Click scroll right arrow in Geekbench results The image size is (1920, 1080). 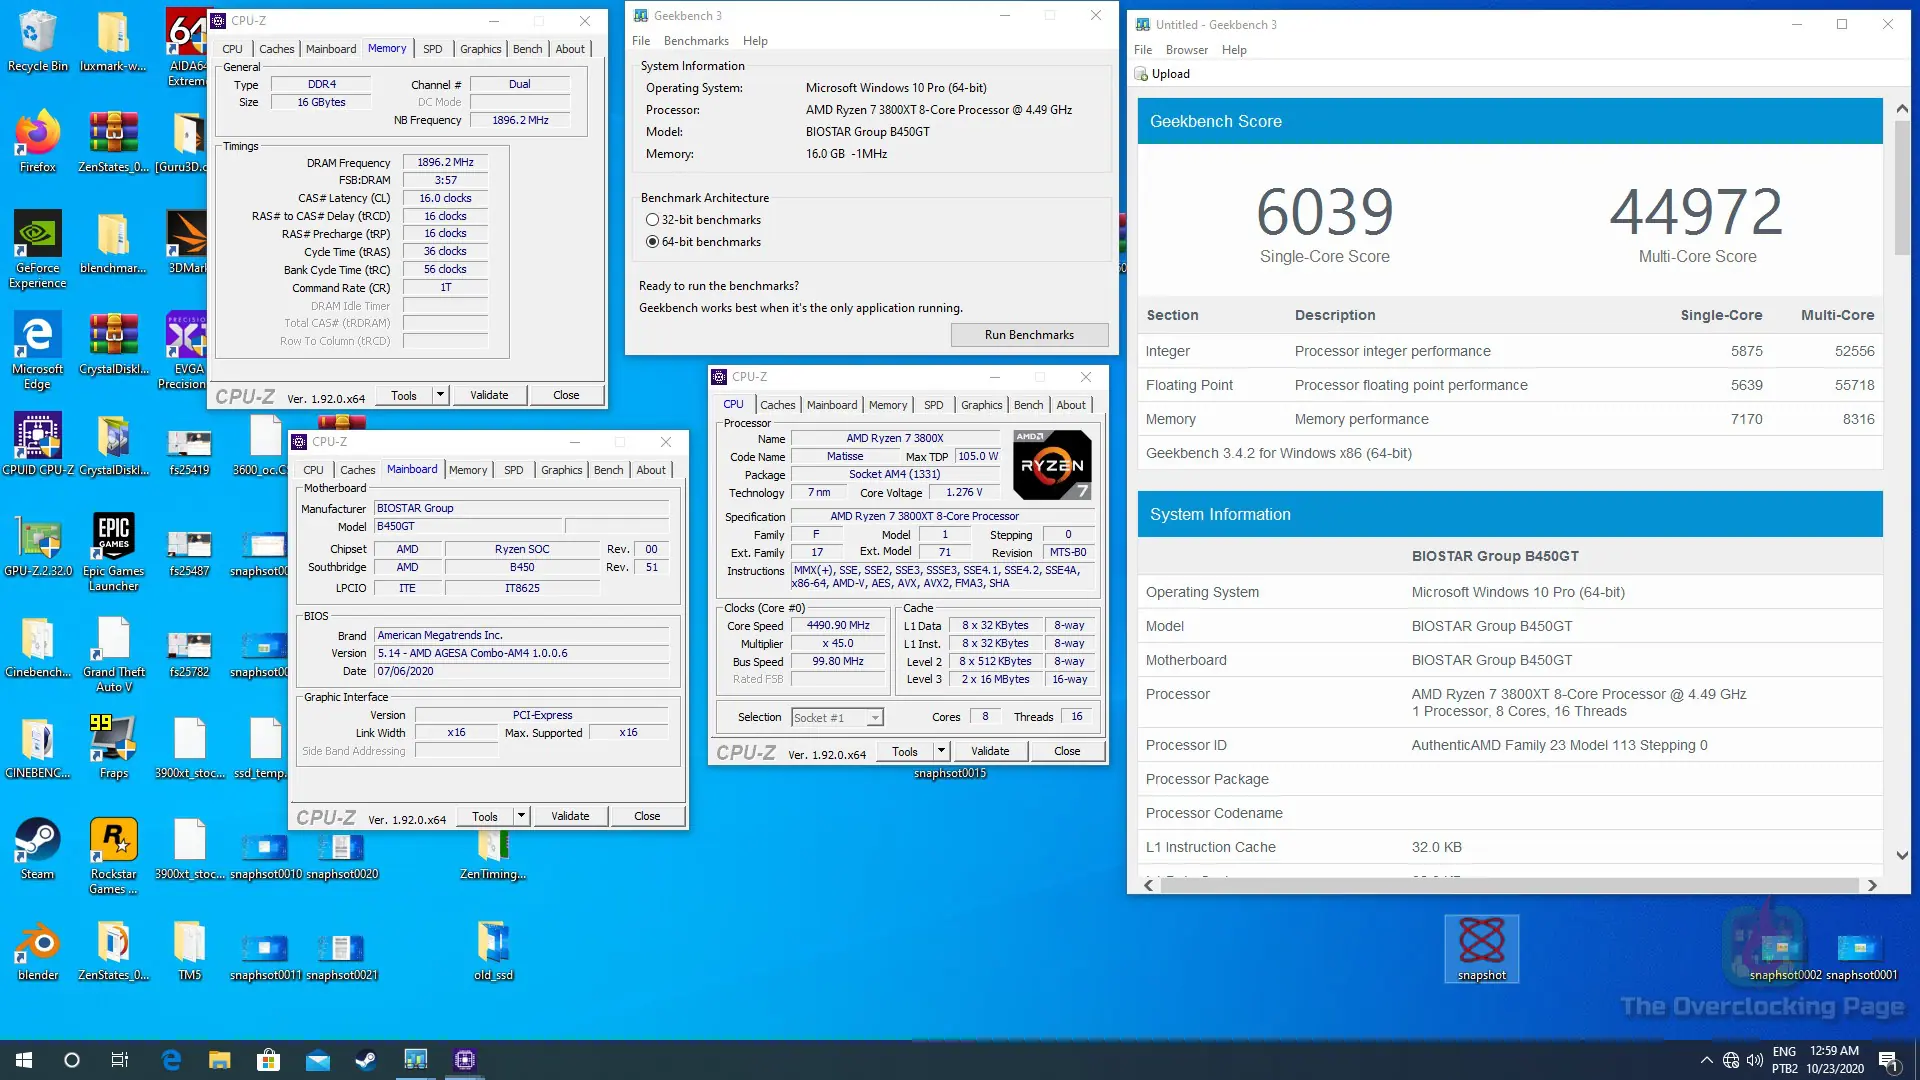(x=1872, y=886)
